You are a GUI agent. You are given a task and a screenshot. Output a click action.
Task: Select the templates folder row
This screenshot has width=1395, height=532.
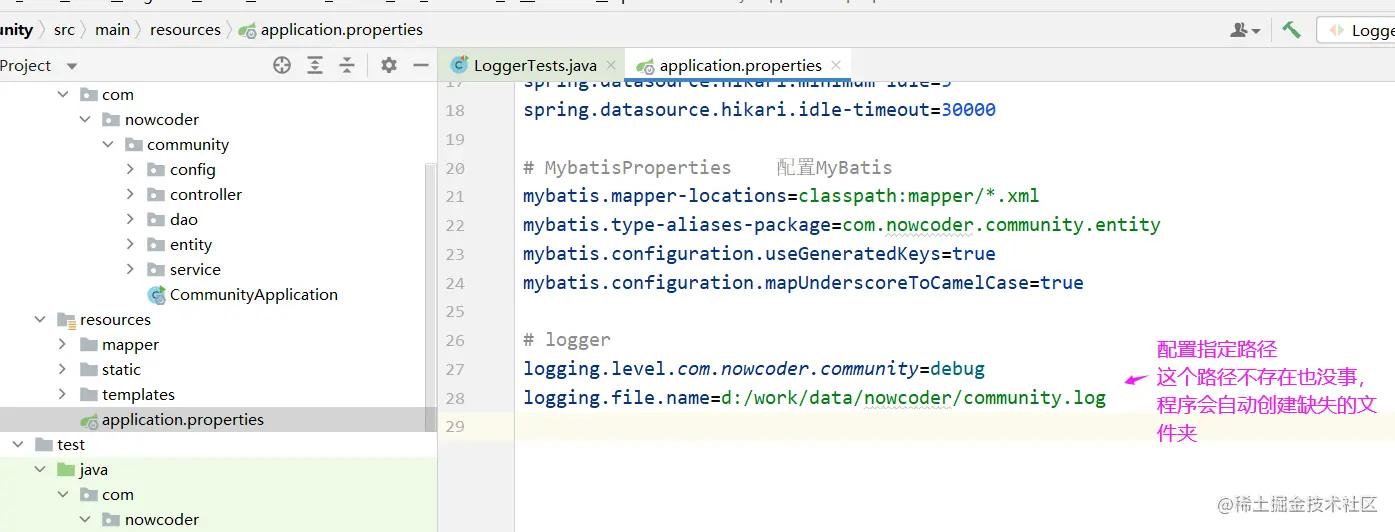[x=218, y=394]
